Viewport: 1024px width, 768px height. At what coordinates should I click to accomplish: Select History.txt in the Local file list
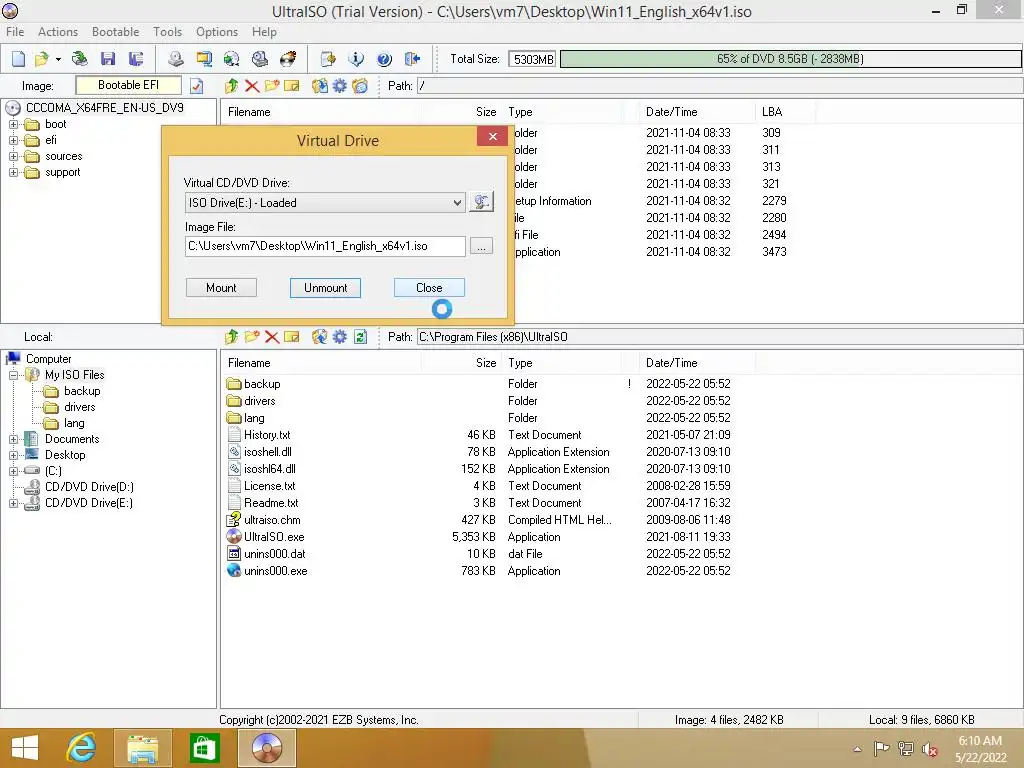(x=266, y=435)
